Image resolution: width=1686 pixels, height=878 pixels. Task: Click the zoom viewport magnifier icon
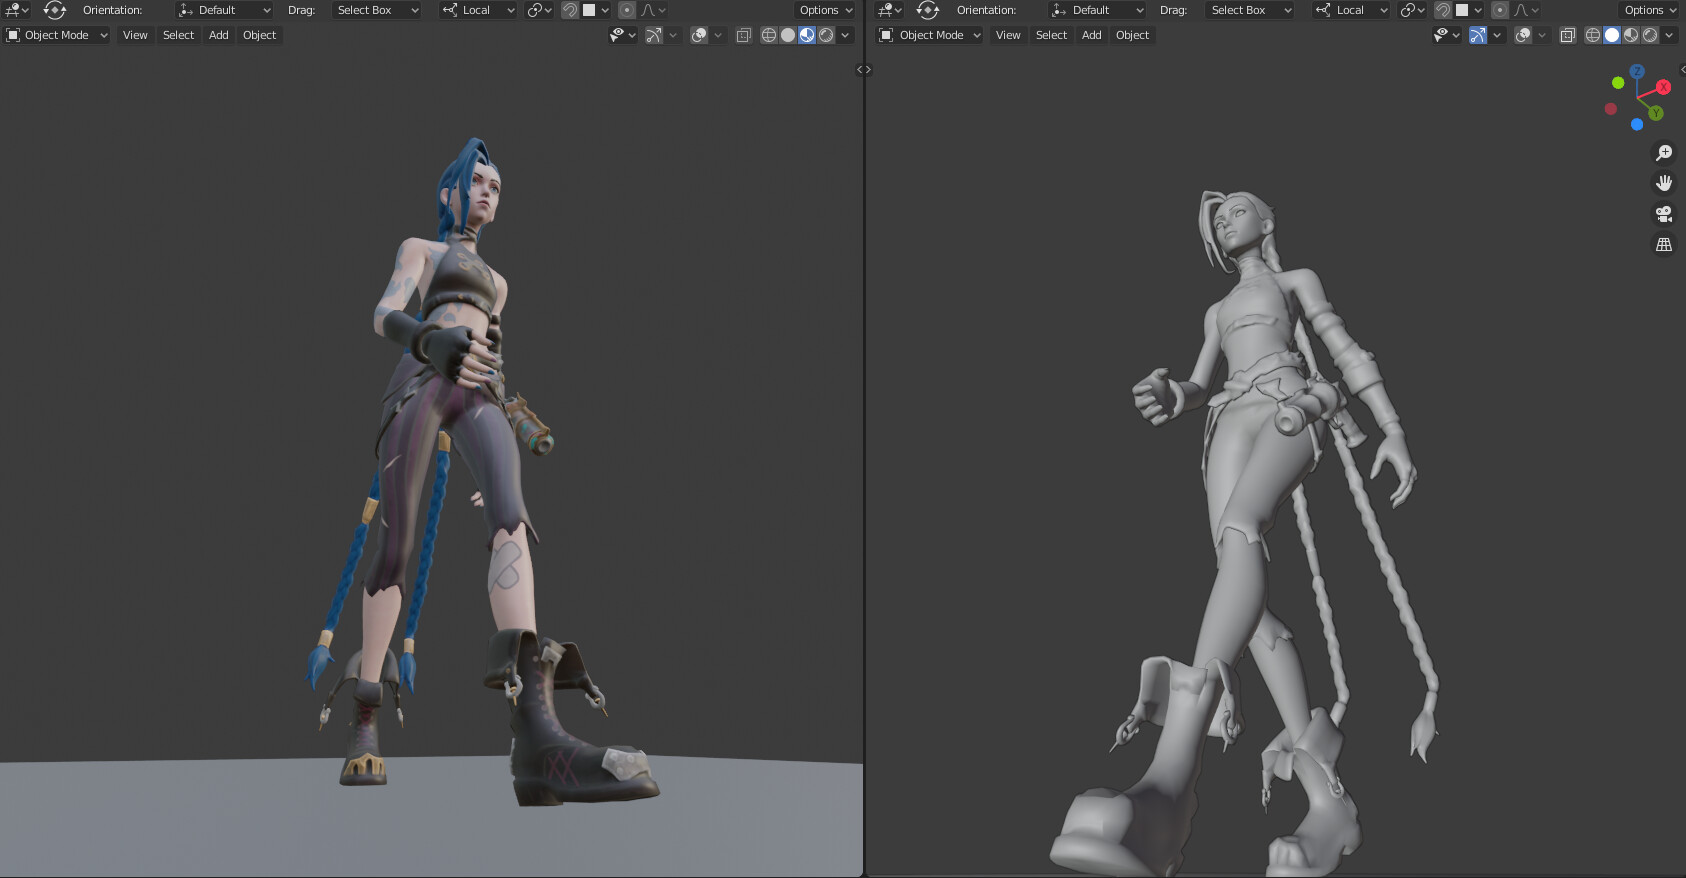(1664, 153)
